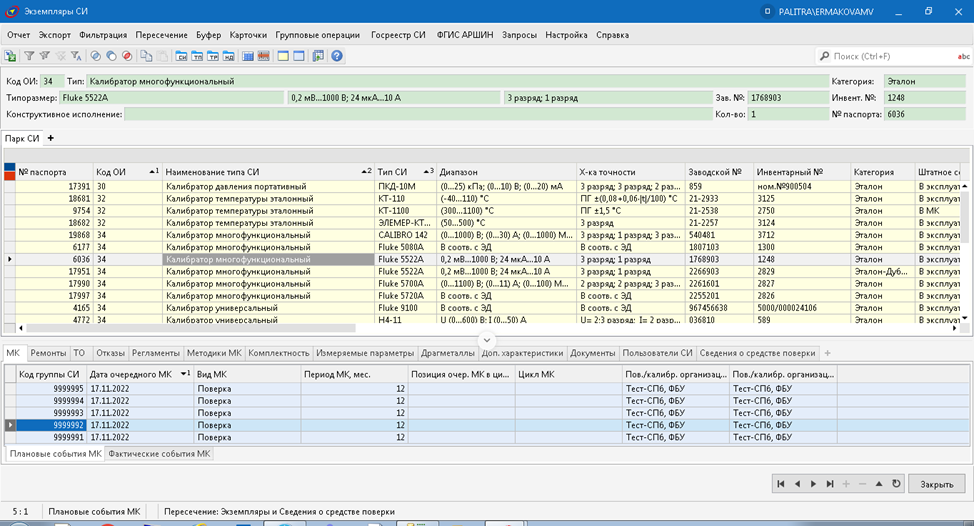Viewport: 974px width, 526px height.
Task: Go to previous record arrow
Action: [x=797, y=484]
